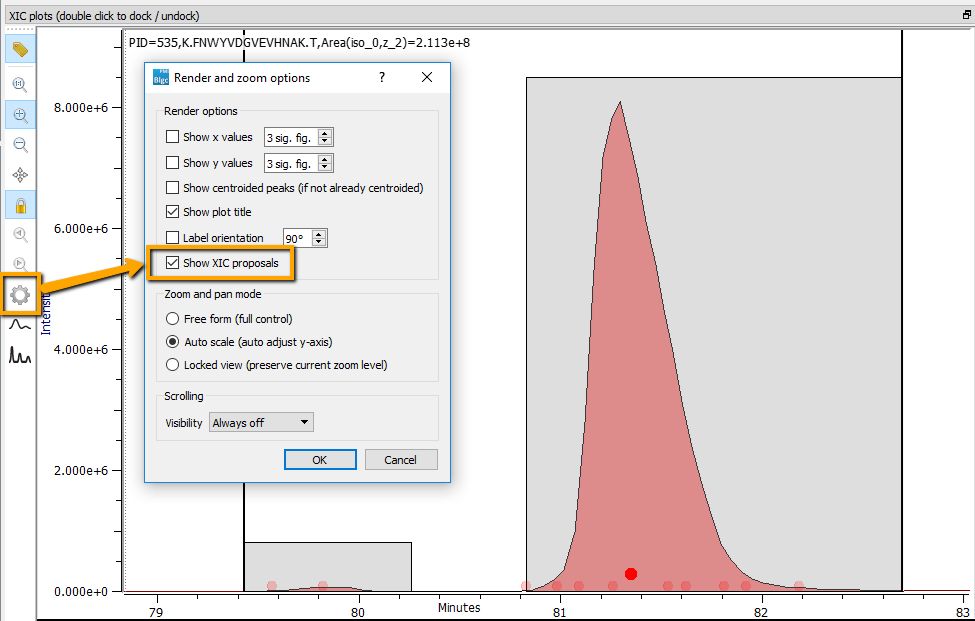Toggle the padlock lock icon

pos(20,205)
